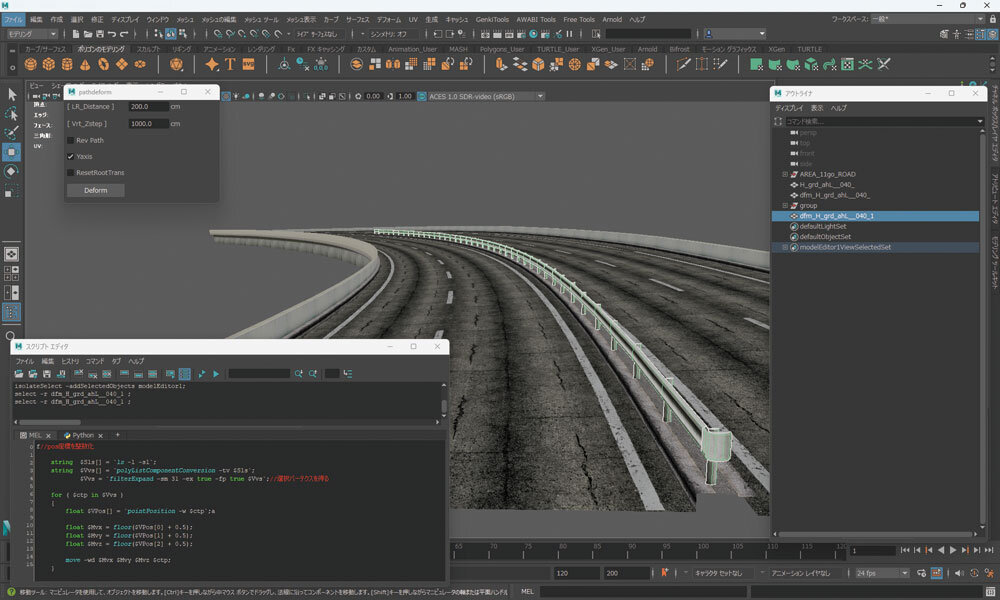Expand the AREA_11go_ROAD node in Outliner
Screen dimensions: 1000x600
click(785, 174)
